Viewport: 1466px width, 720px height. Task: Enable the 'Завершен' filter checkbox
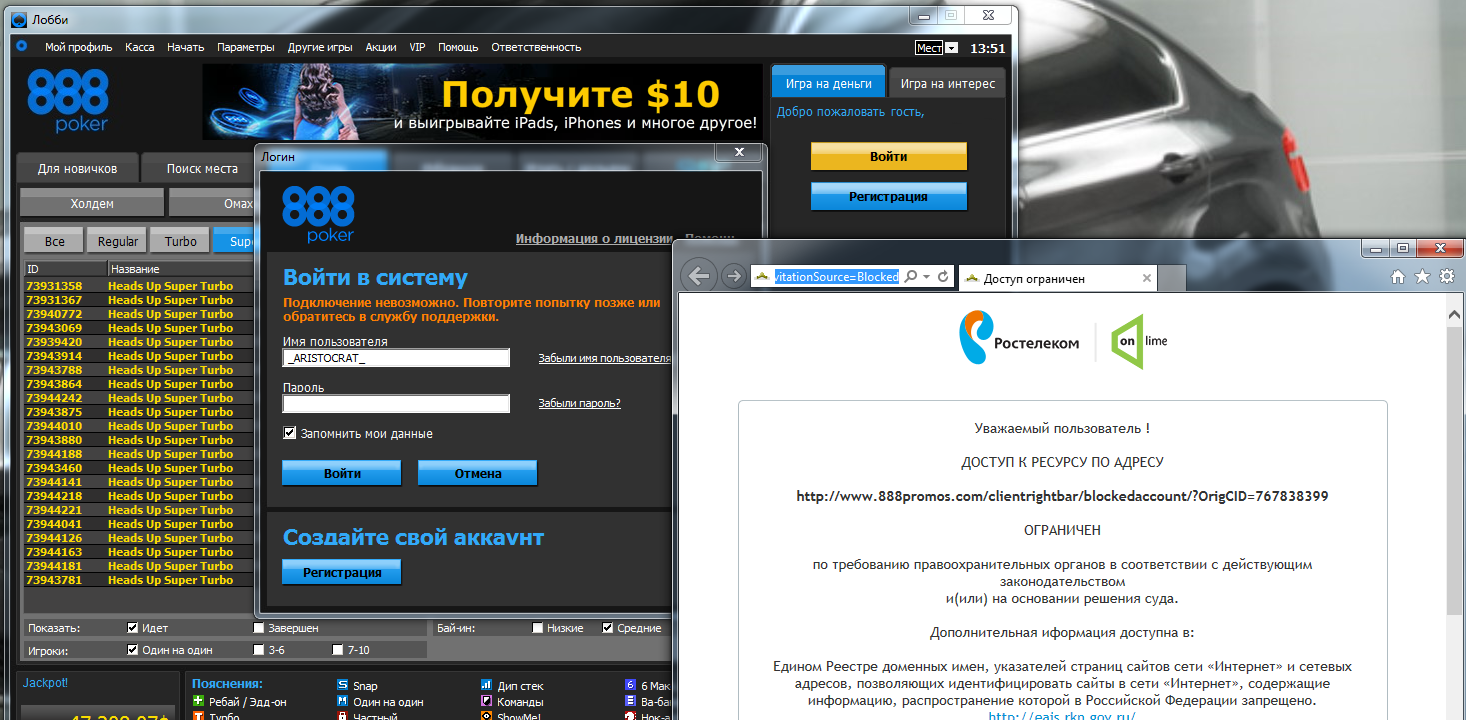[260, 628]
